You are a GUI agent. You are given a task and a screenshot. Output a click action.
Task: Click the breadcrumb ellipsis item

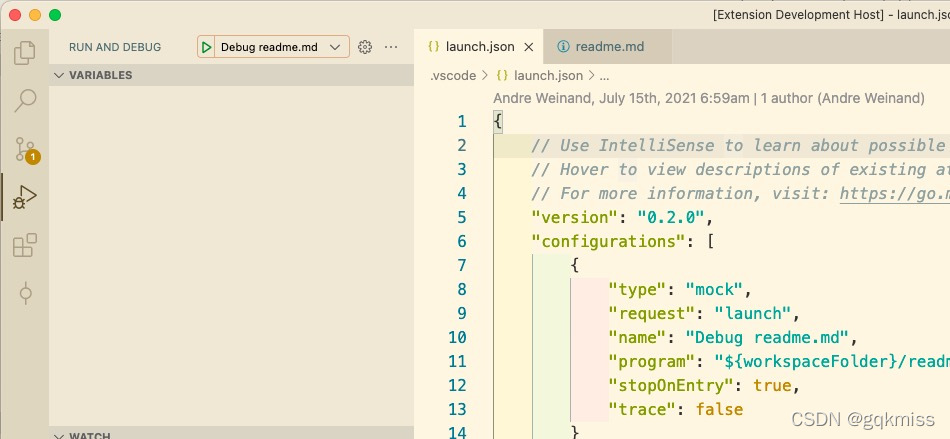pyautogui.click(x=604, y=76)
